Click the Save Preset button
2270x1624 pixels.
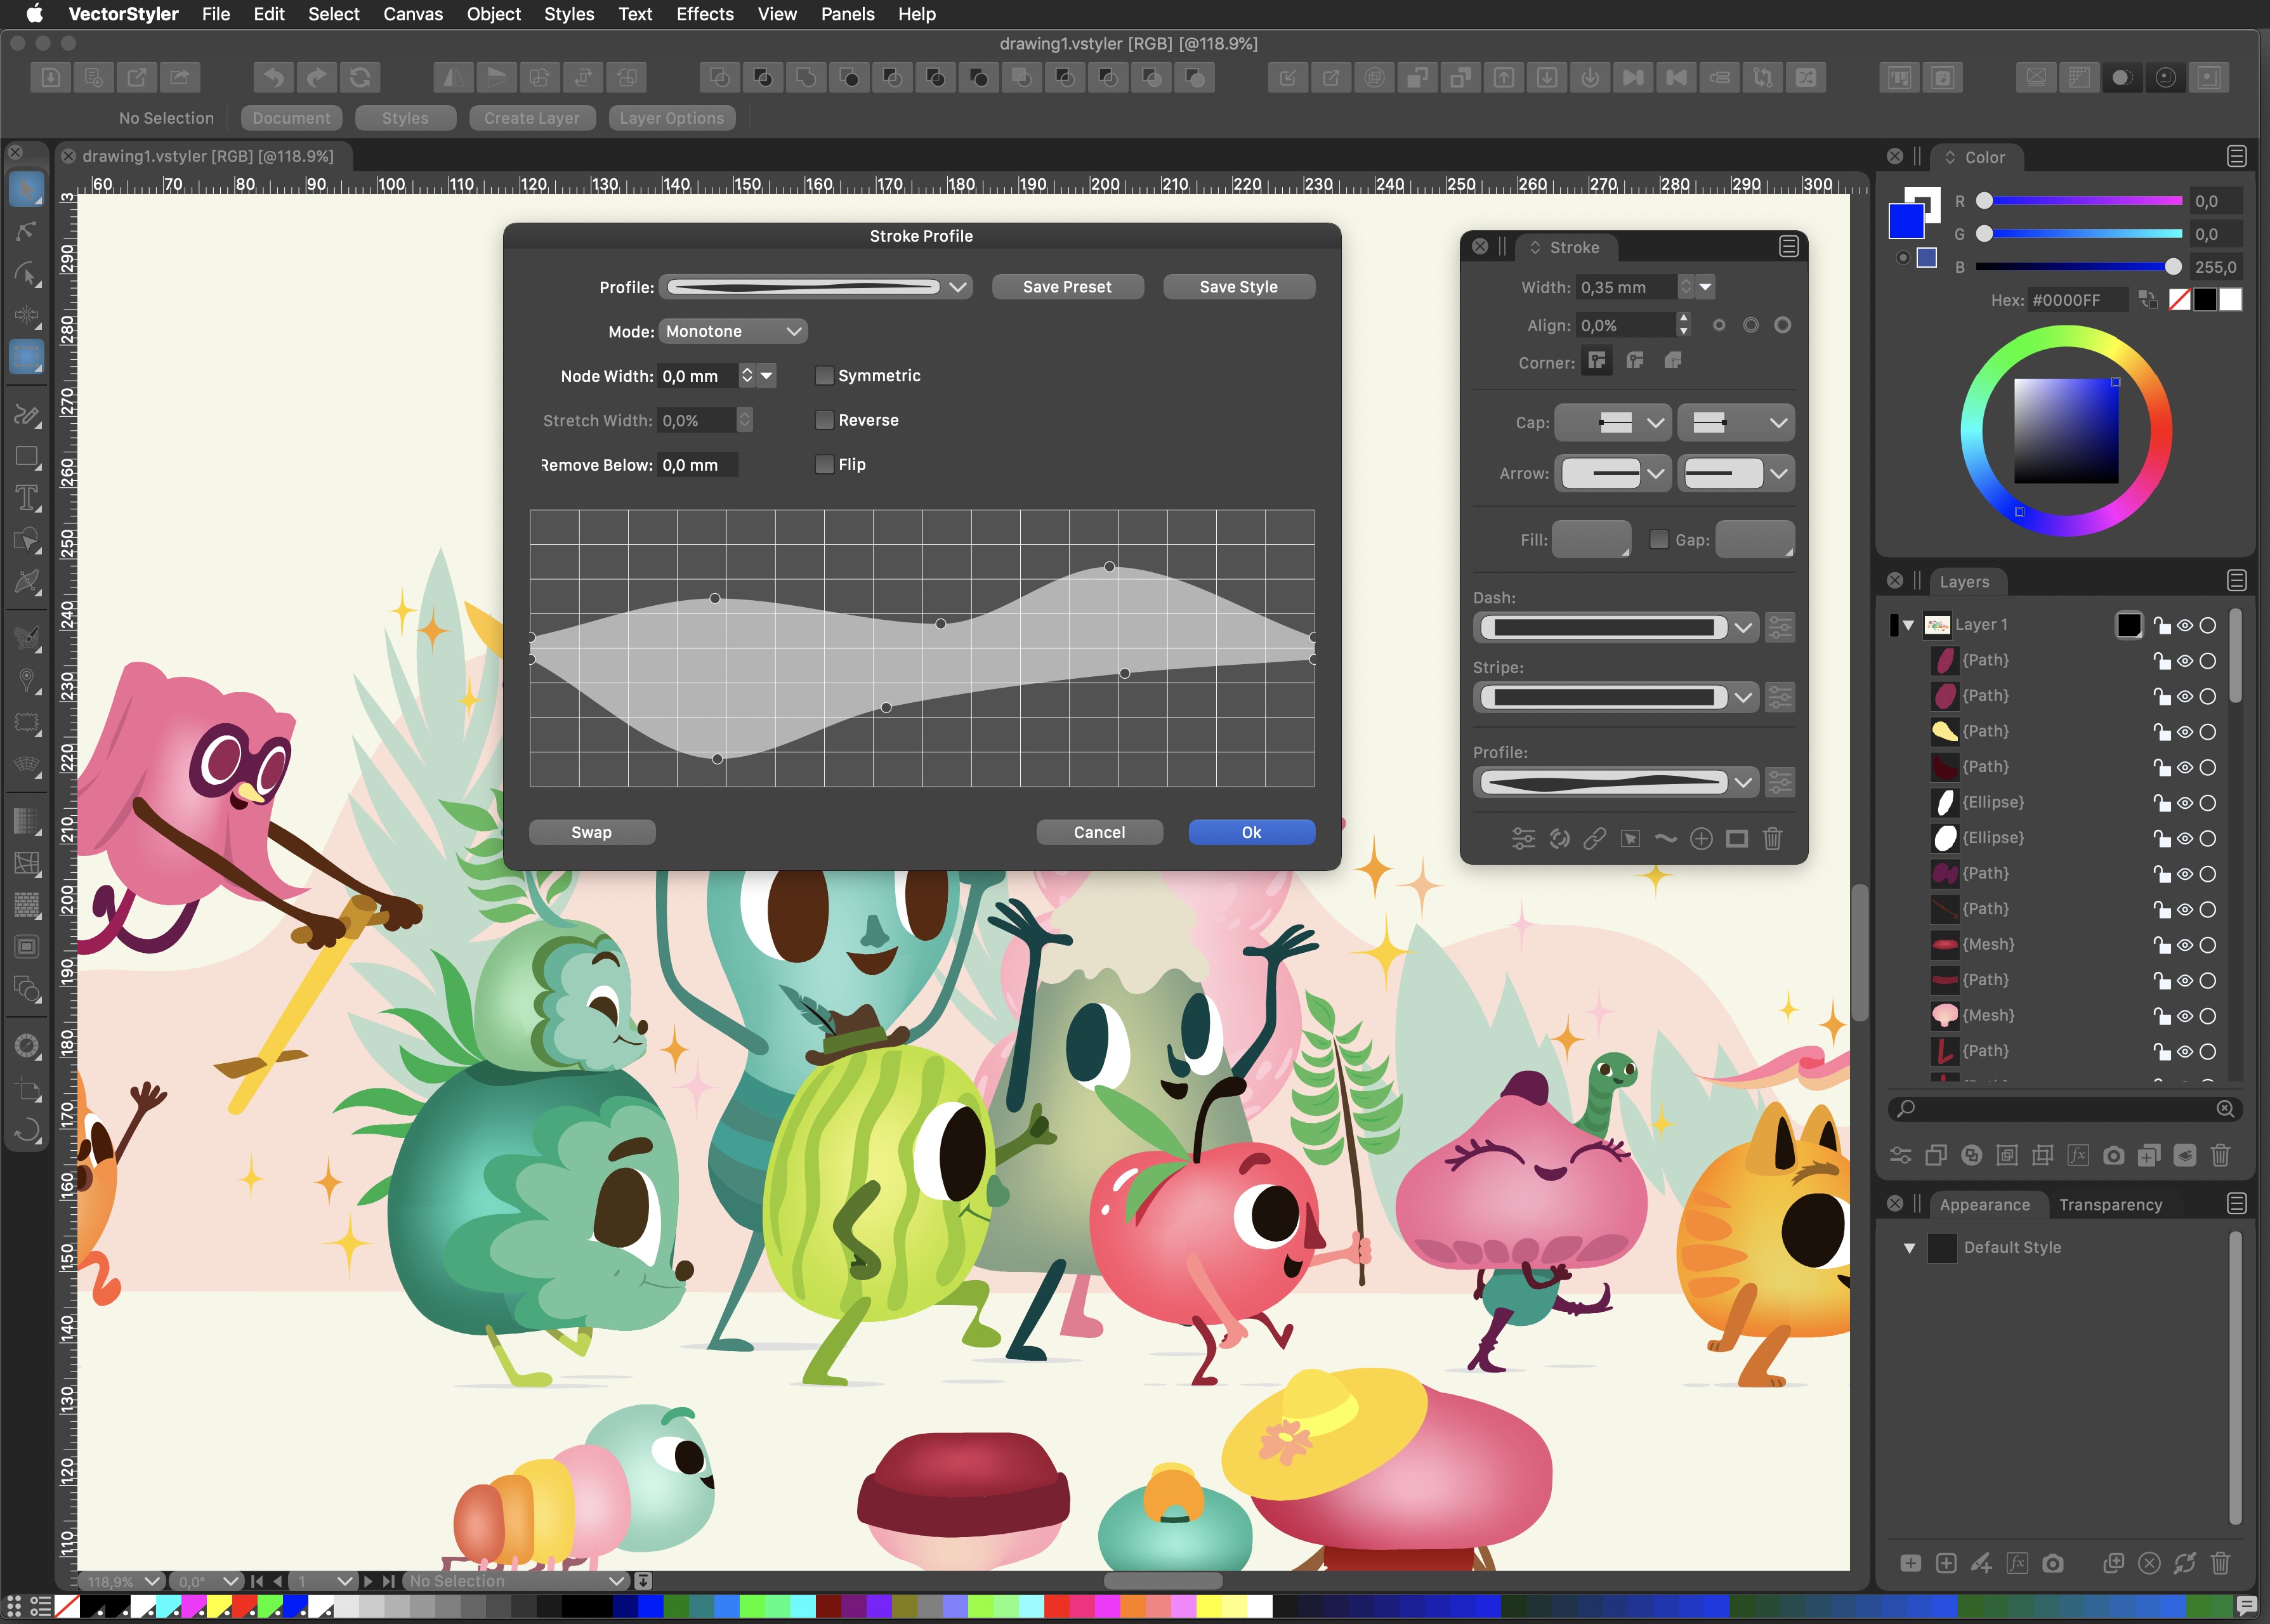coord(1066,287)
